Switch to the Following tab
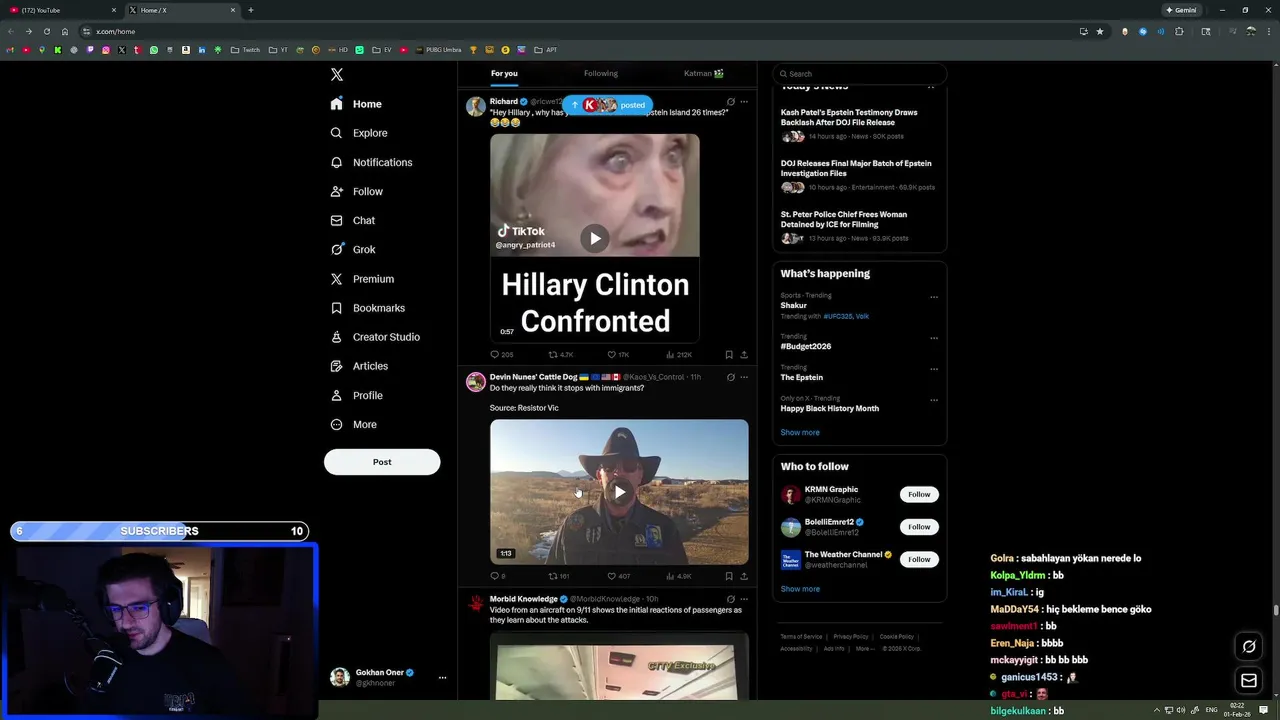 pyautogui.click(x=601, y=73)
